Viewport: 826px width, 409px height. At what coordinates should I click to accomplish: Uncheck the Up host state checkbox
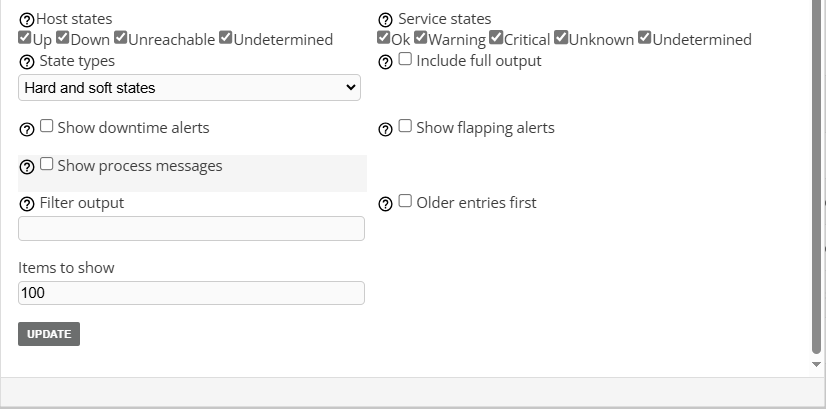tap(25, 38)
